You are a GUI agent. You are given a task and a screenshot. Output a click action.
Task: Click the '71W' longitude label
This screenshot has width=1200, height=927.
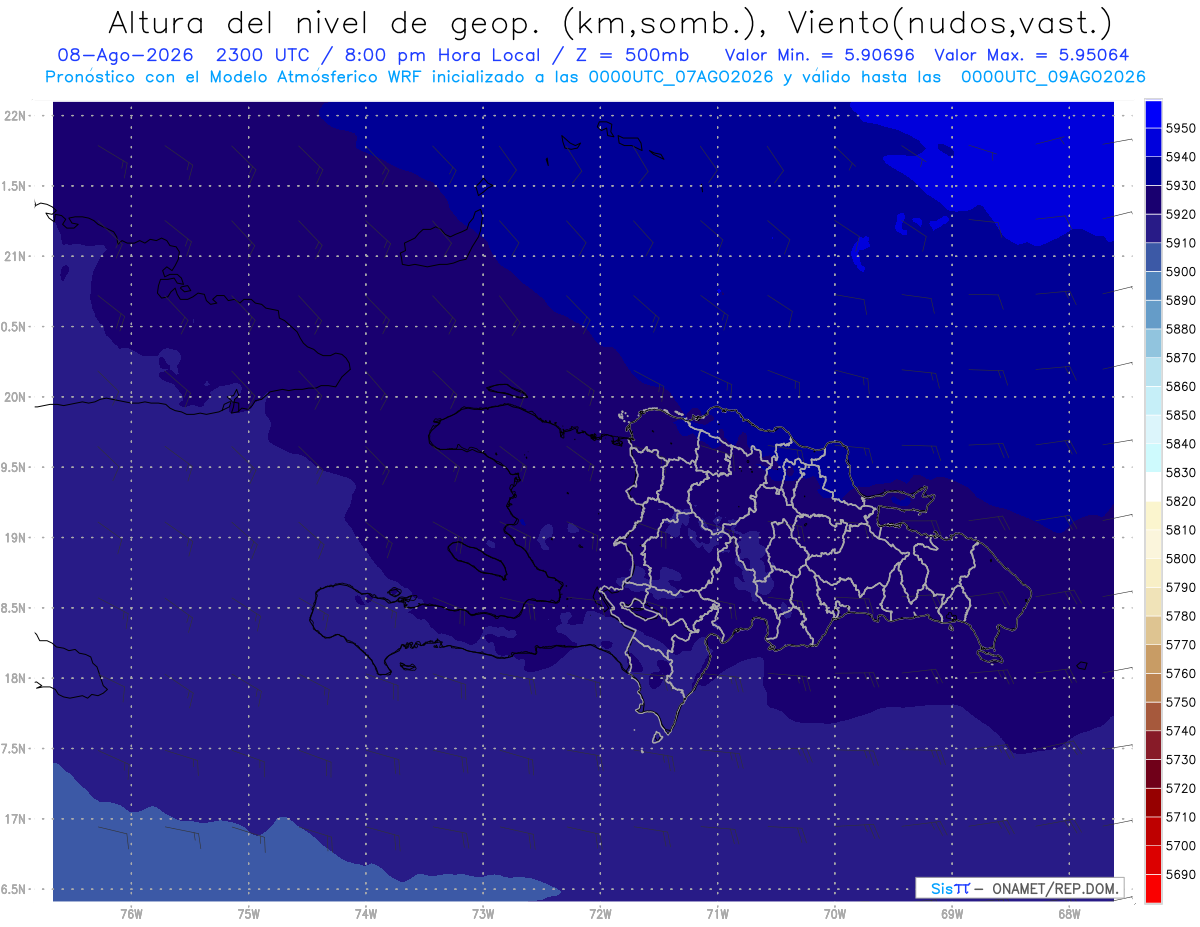pyautogui.click(x=717, y=913)
